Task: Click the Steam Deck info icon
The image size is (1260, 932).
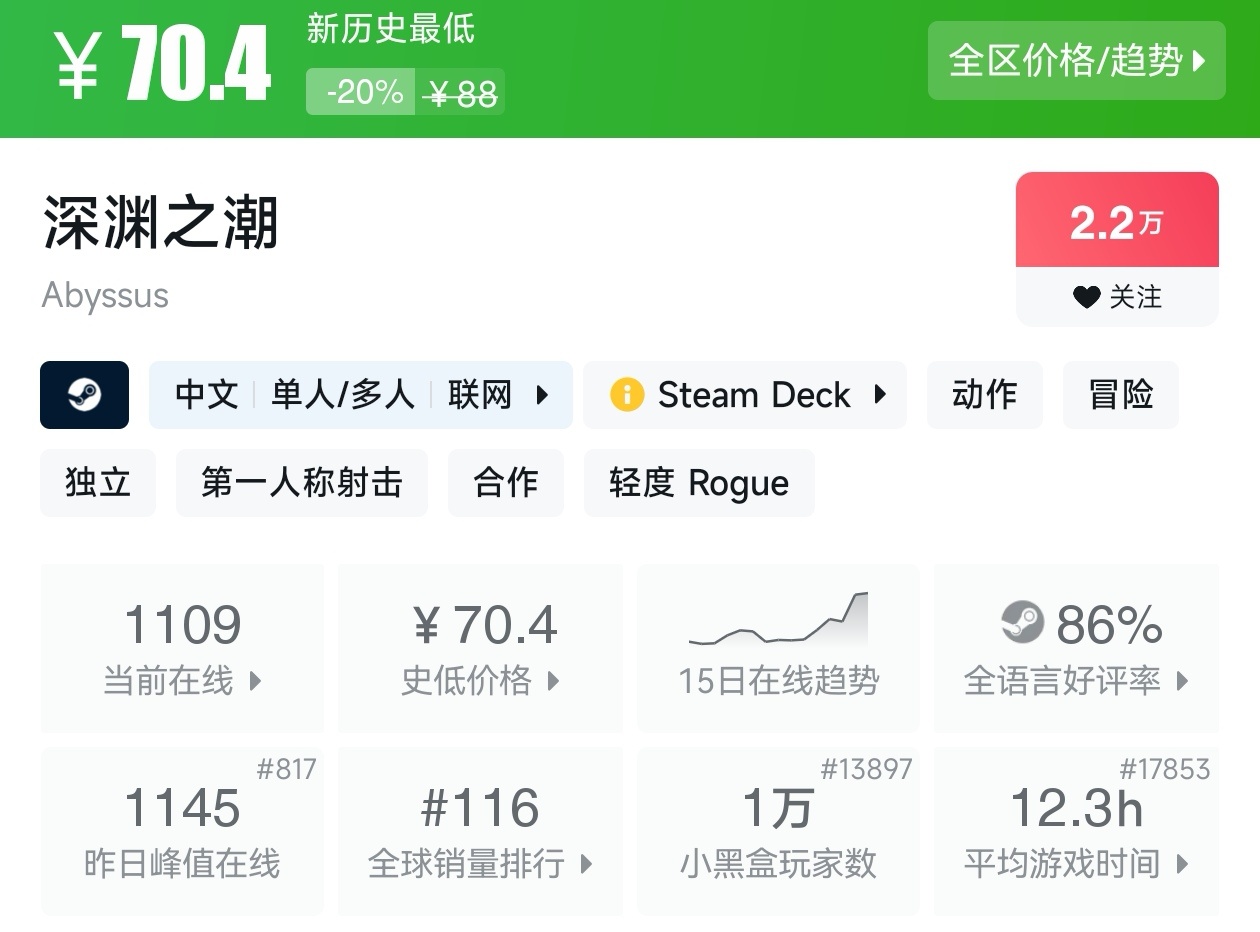Action: tap(627, 395)
